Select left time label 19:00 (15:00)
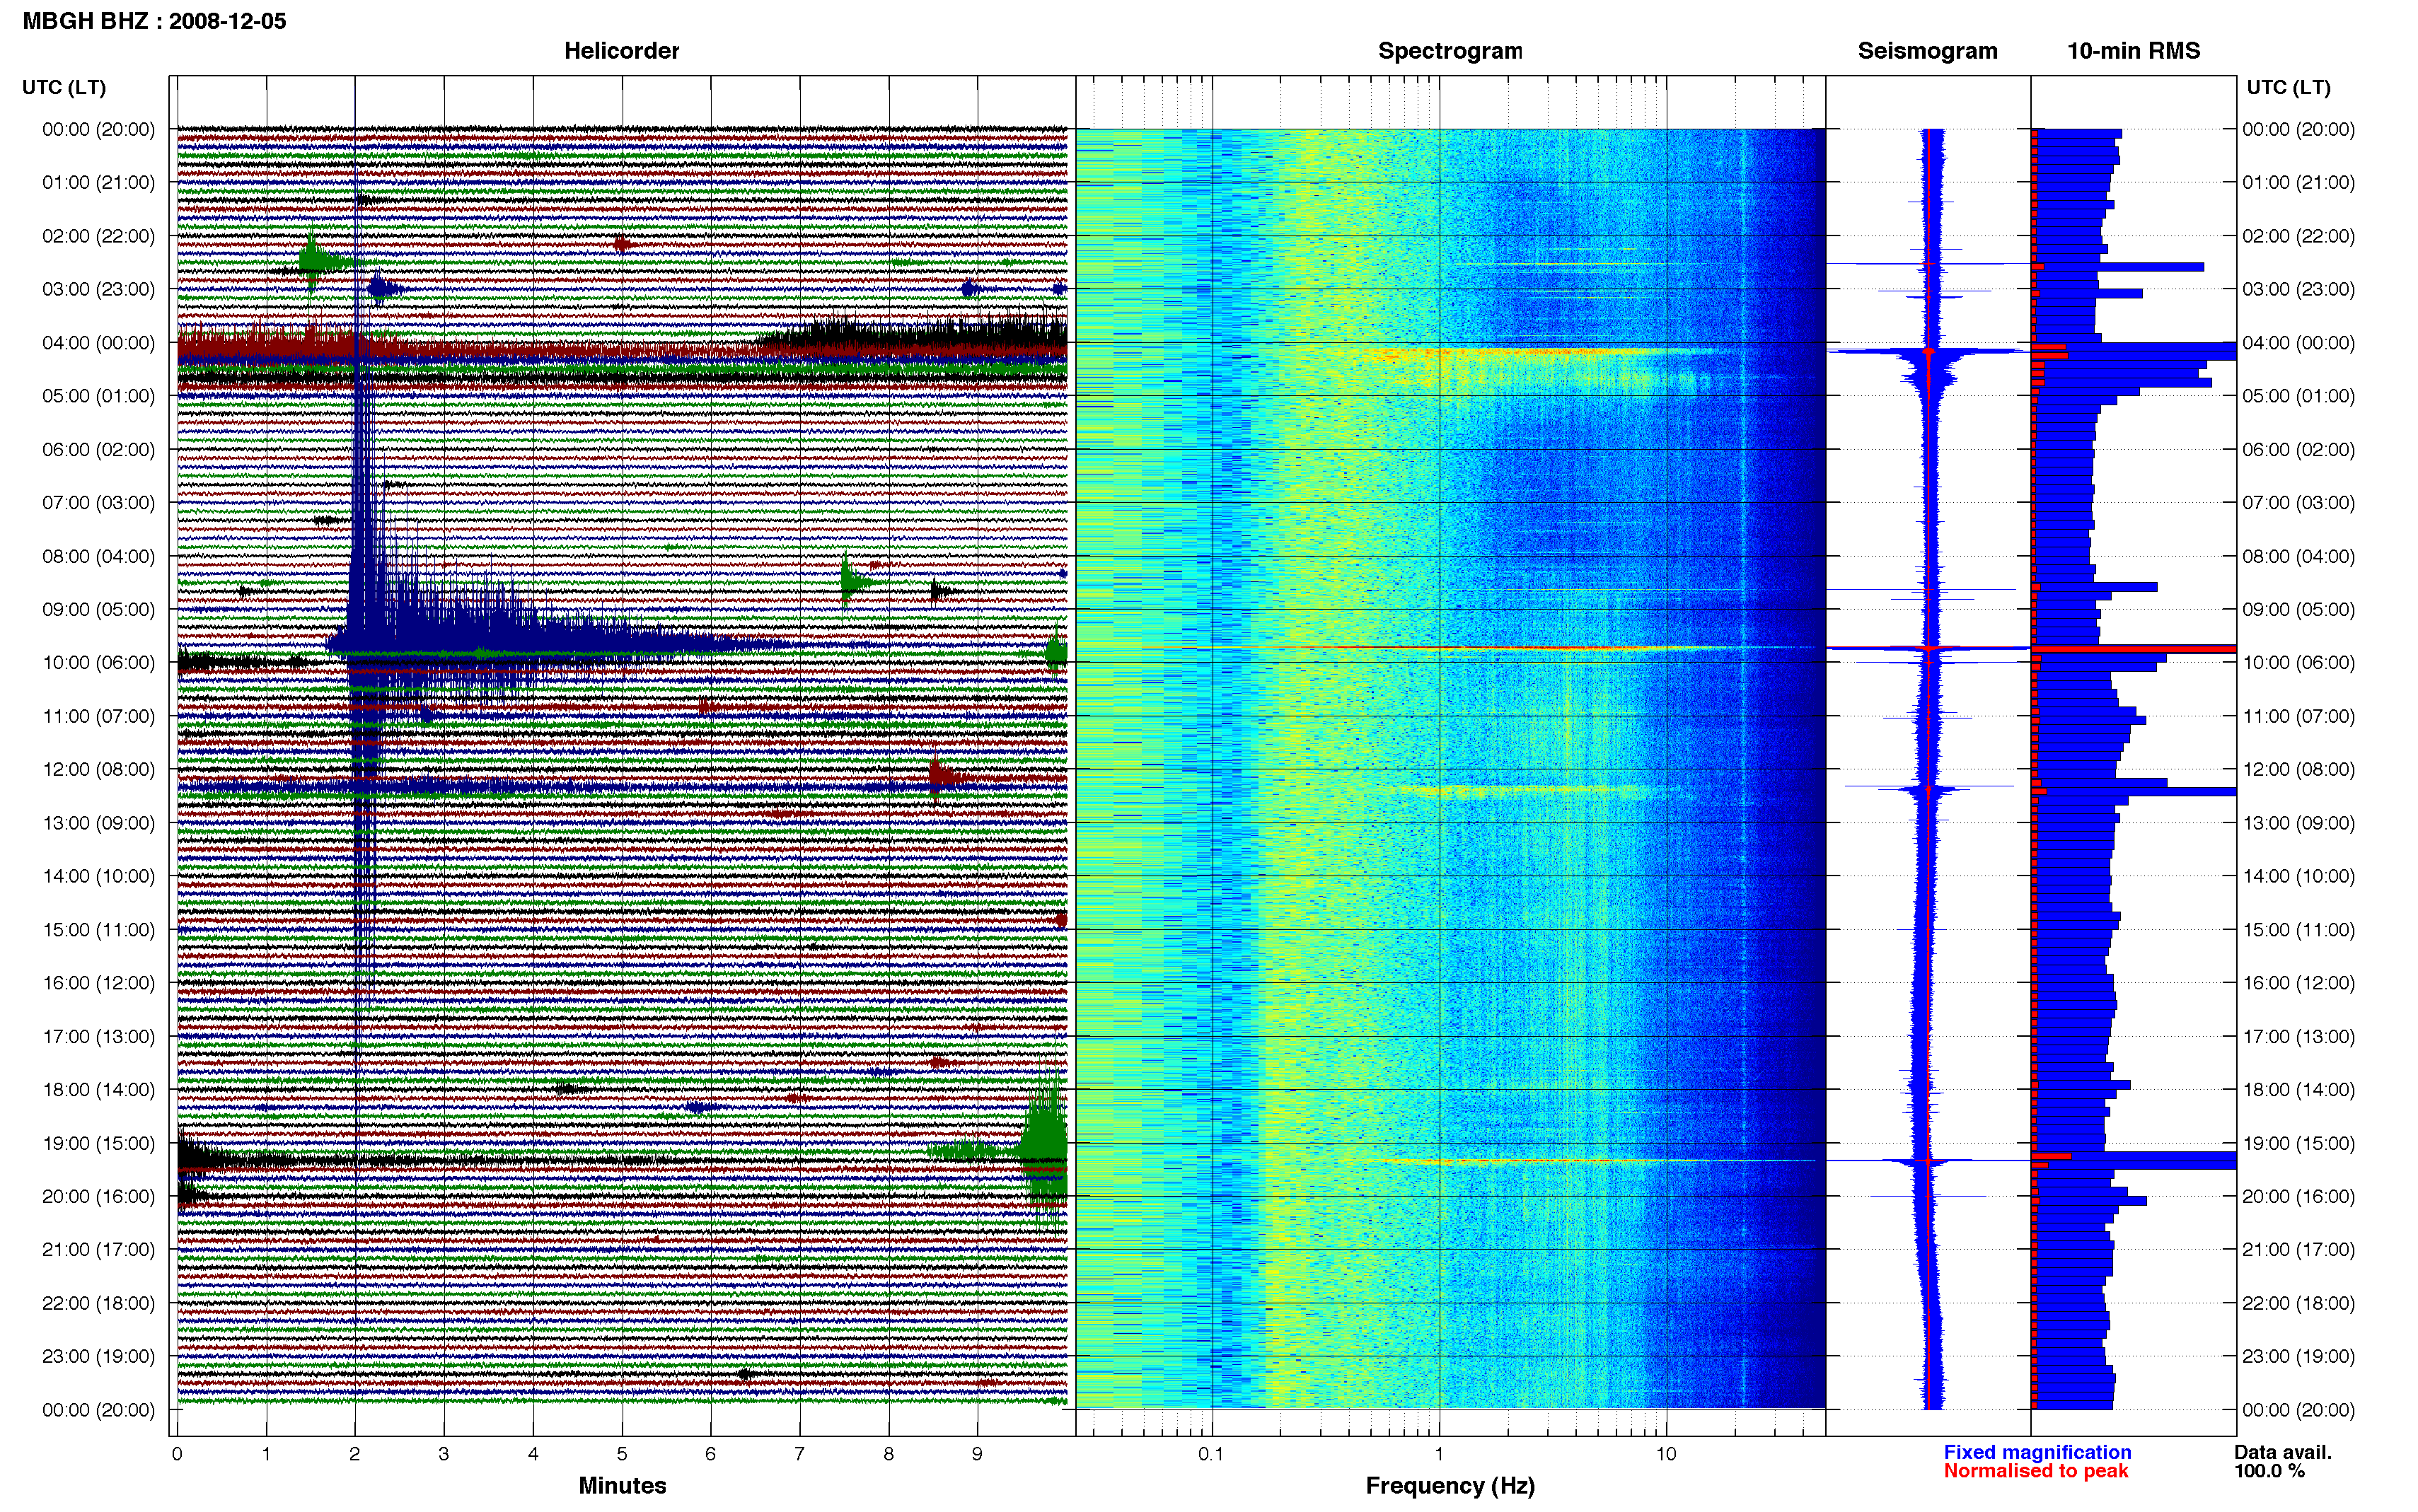The width and height of the screenshot is (2418, 1512). (98, 1143)
